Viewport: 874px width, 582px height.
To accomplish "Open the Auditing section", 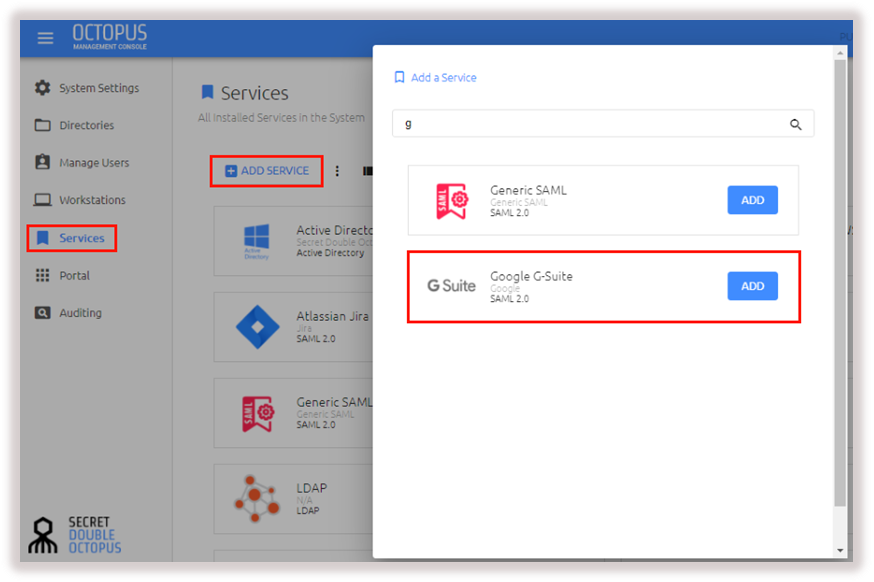I will pyautogui.click(x=69, y=313).
